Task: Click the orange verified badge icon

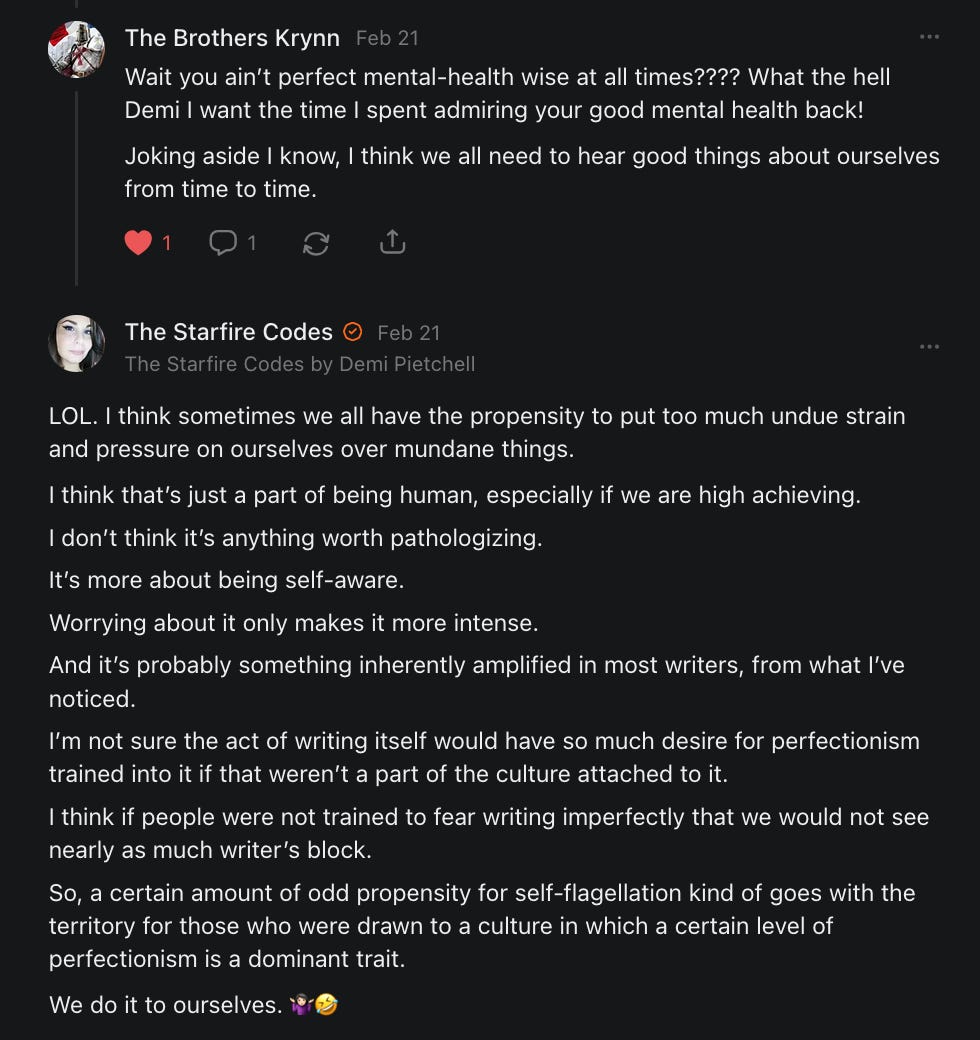Action: tap(353, 332)
